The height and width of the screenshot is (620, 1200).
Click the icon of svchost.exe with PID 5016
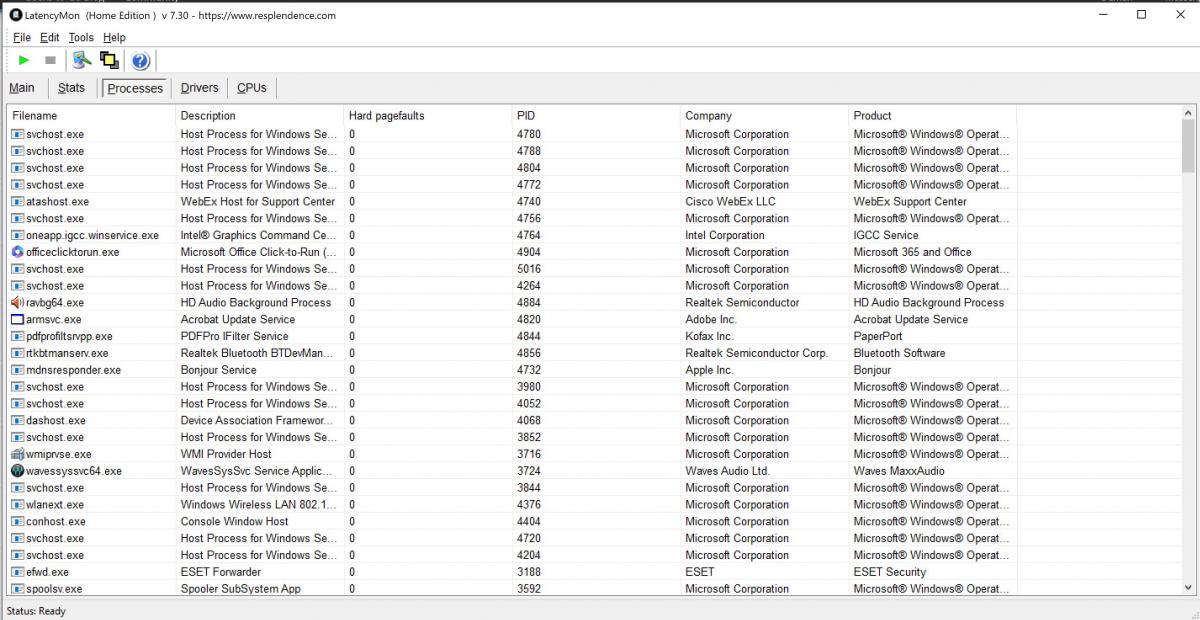[x=17, y=269]
